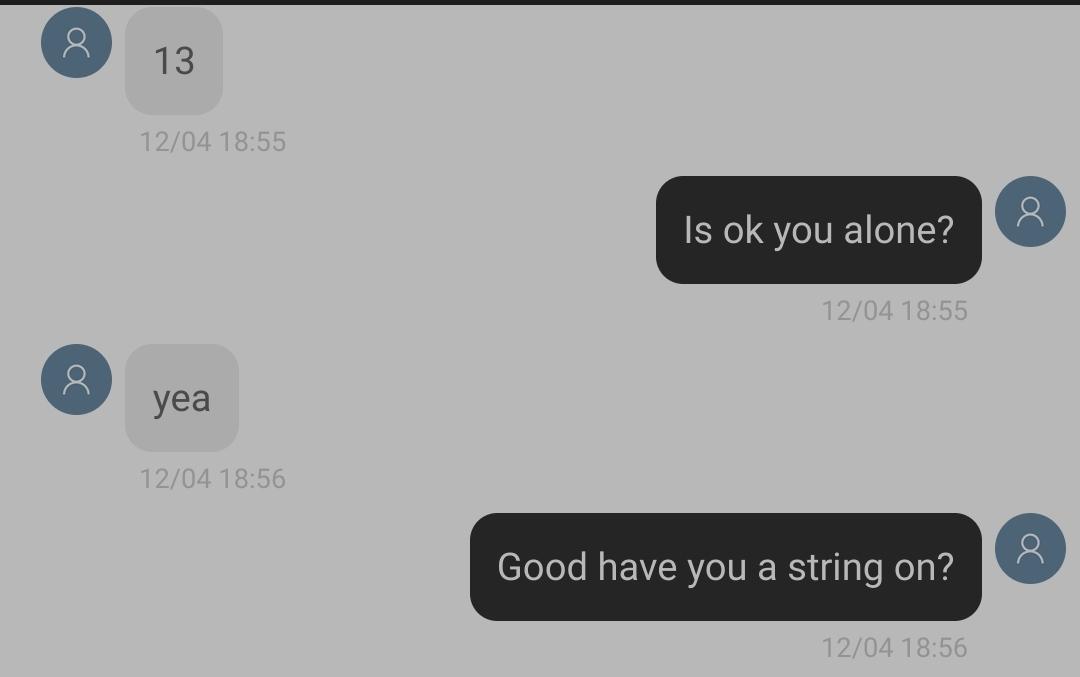Viewport: 1080px width, 677px height.
Task: Click the word "Good" in the last message
Action: (542, 567)
